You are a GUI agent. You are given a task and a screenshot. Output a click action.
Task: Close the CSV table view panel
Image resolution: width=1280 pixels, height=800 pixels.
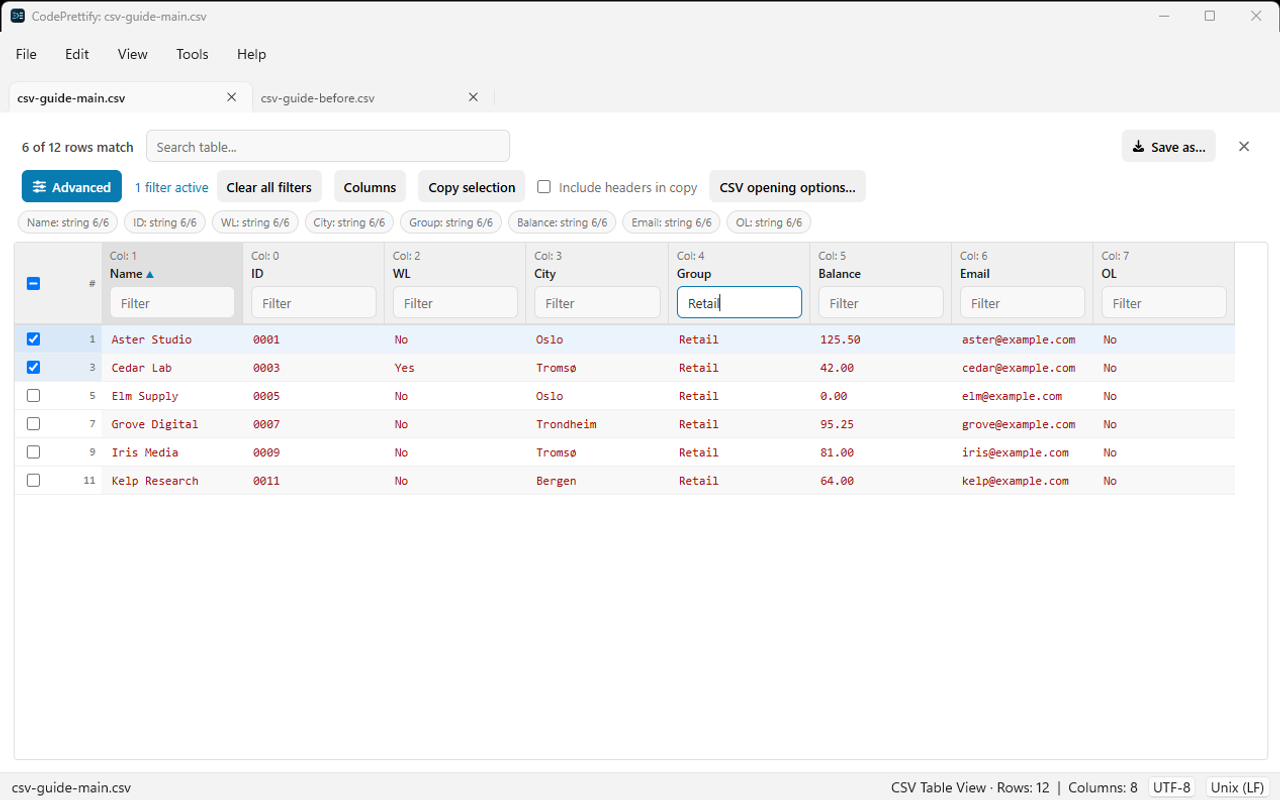coord(1244,146)
